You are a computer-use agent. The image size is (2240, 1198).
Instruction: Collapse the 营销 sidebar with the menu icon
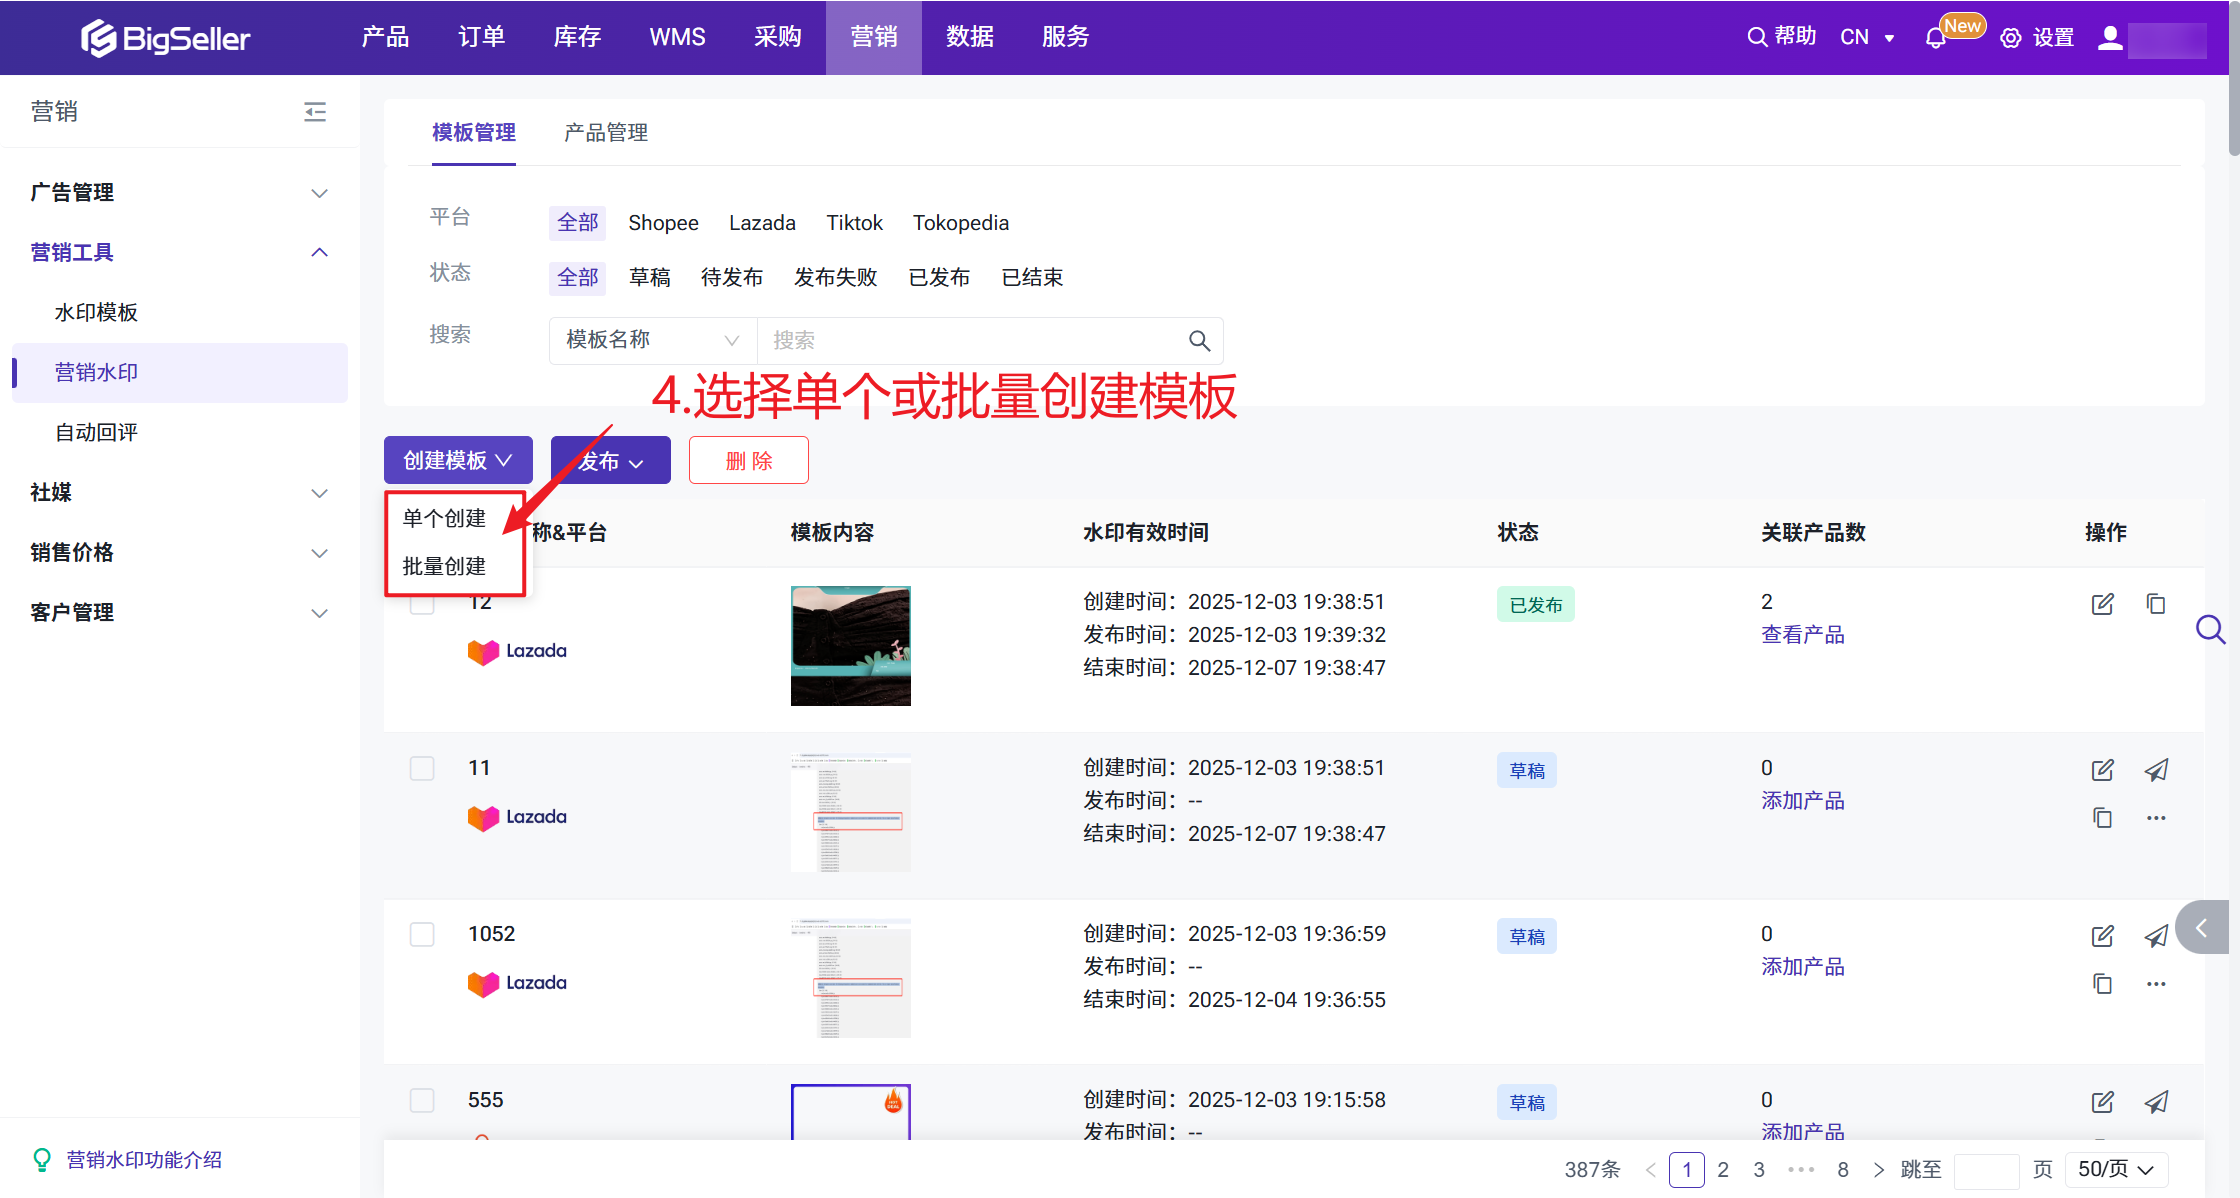coord(315,111)
